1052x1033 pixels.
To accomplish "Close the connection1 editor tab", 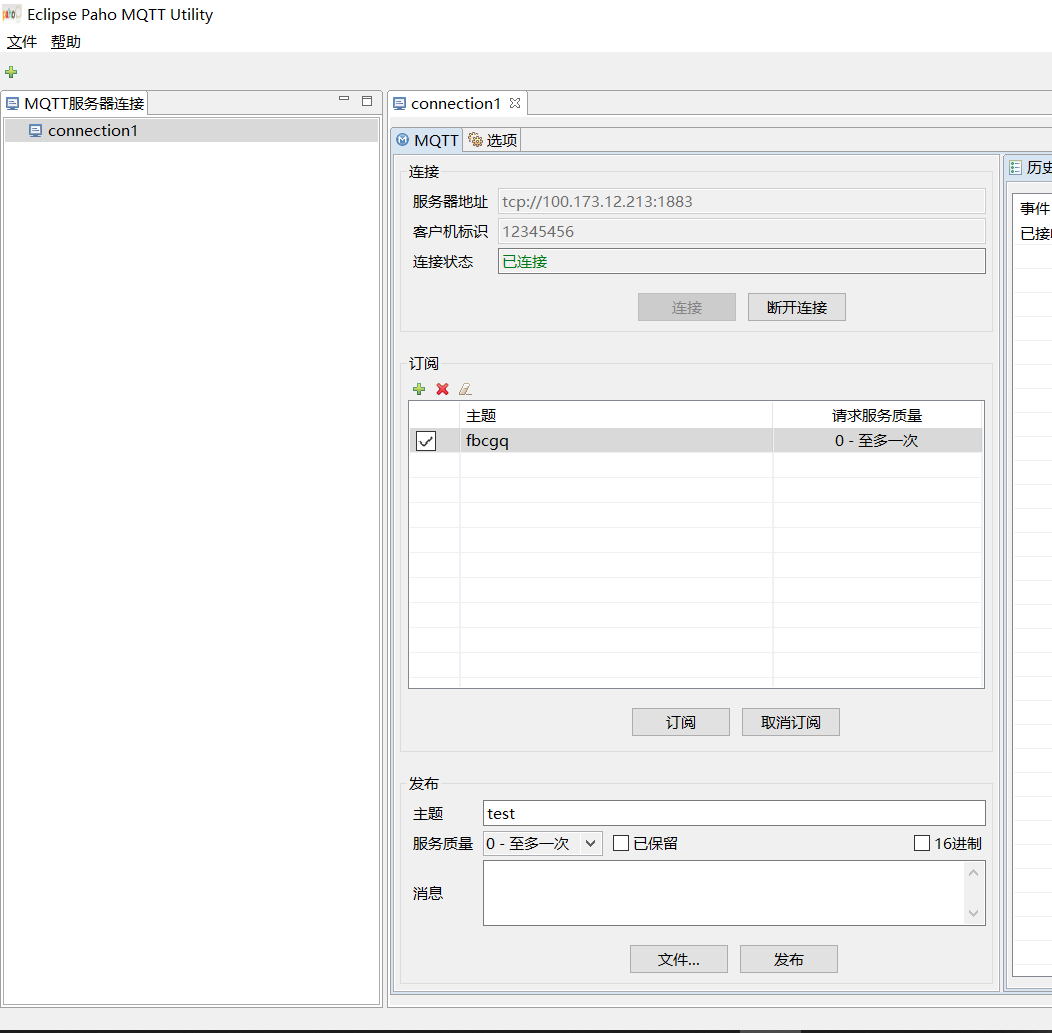I will 515,103.
